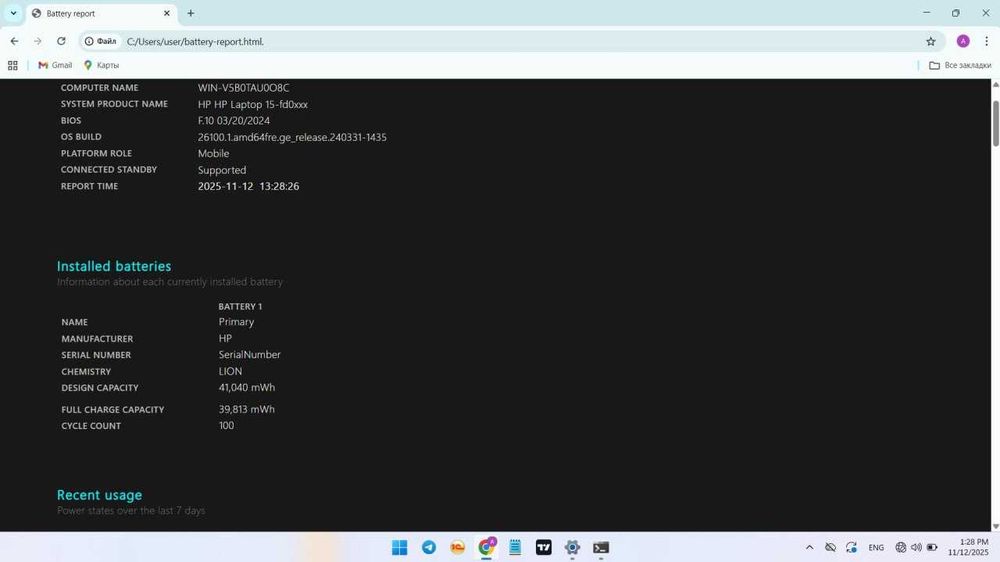This screenshot has height=562, width=1000.
Task: Select the cycle count value 100
Action: pyautogui.click(x=226, y=425)
